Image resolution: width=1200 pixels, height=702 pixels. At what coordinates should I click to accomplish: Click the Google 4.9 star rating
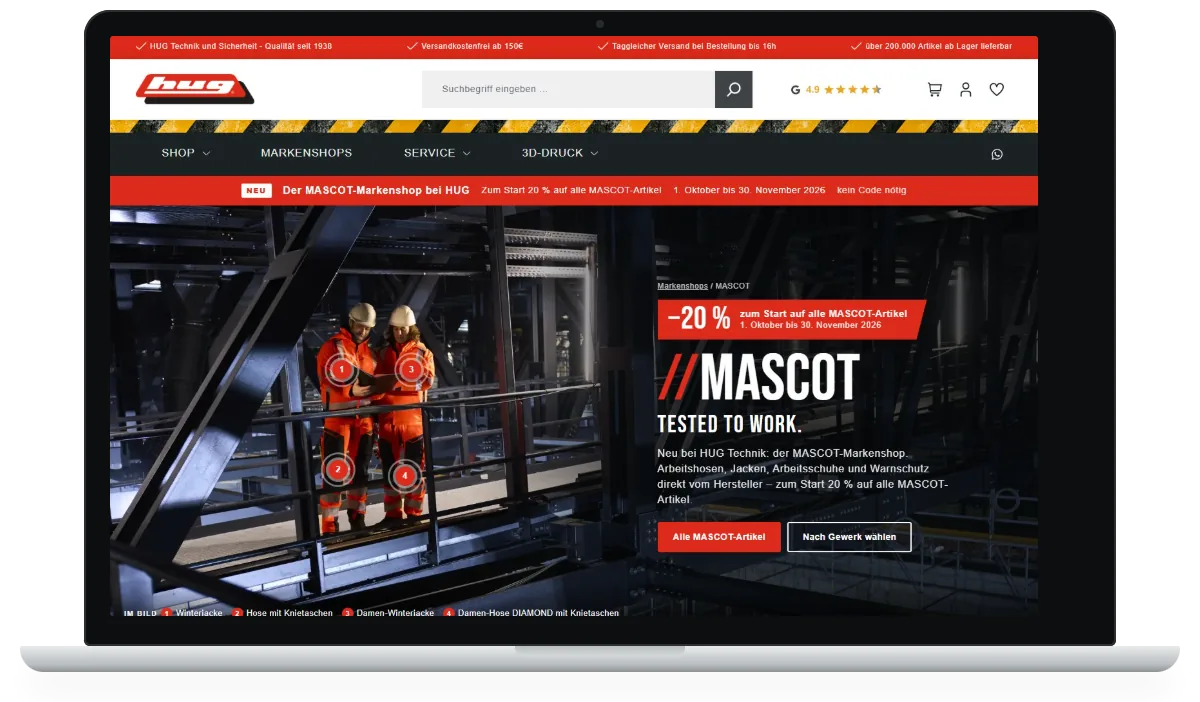coord(836,89)
